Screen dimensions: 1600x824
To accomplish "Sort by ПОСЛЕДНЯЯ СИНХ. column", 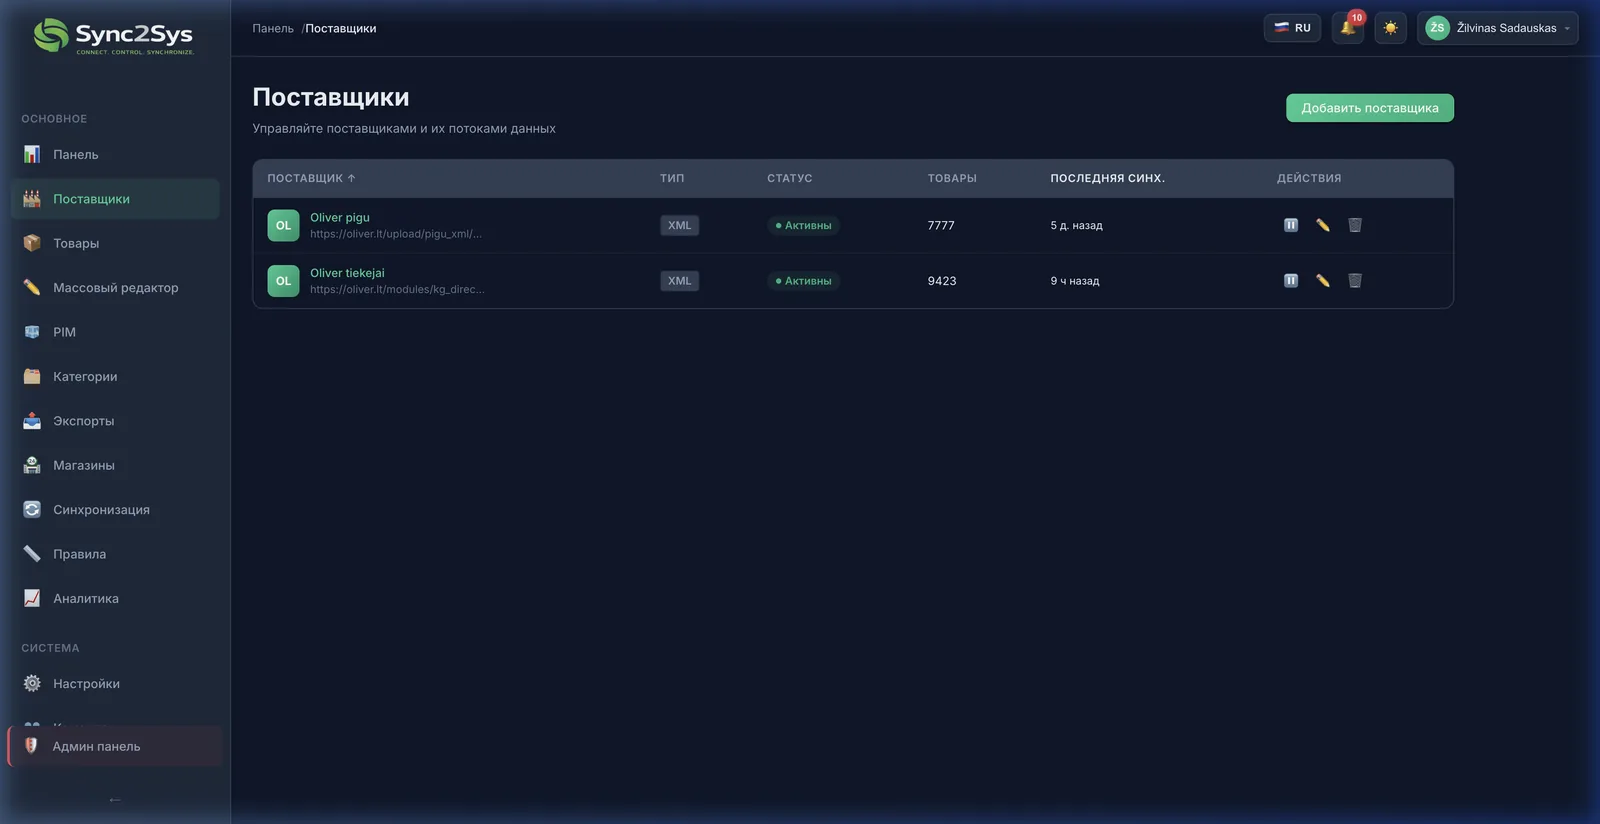I will pos(1107,178).
